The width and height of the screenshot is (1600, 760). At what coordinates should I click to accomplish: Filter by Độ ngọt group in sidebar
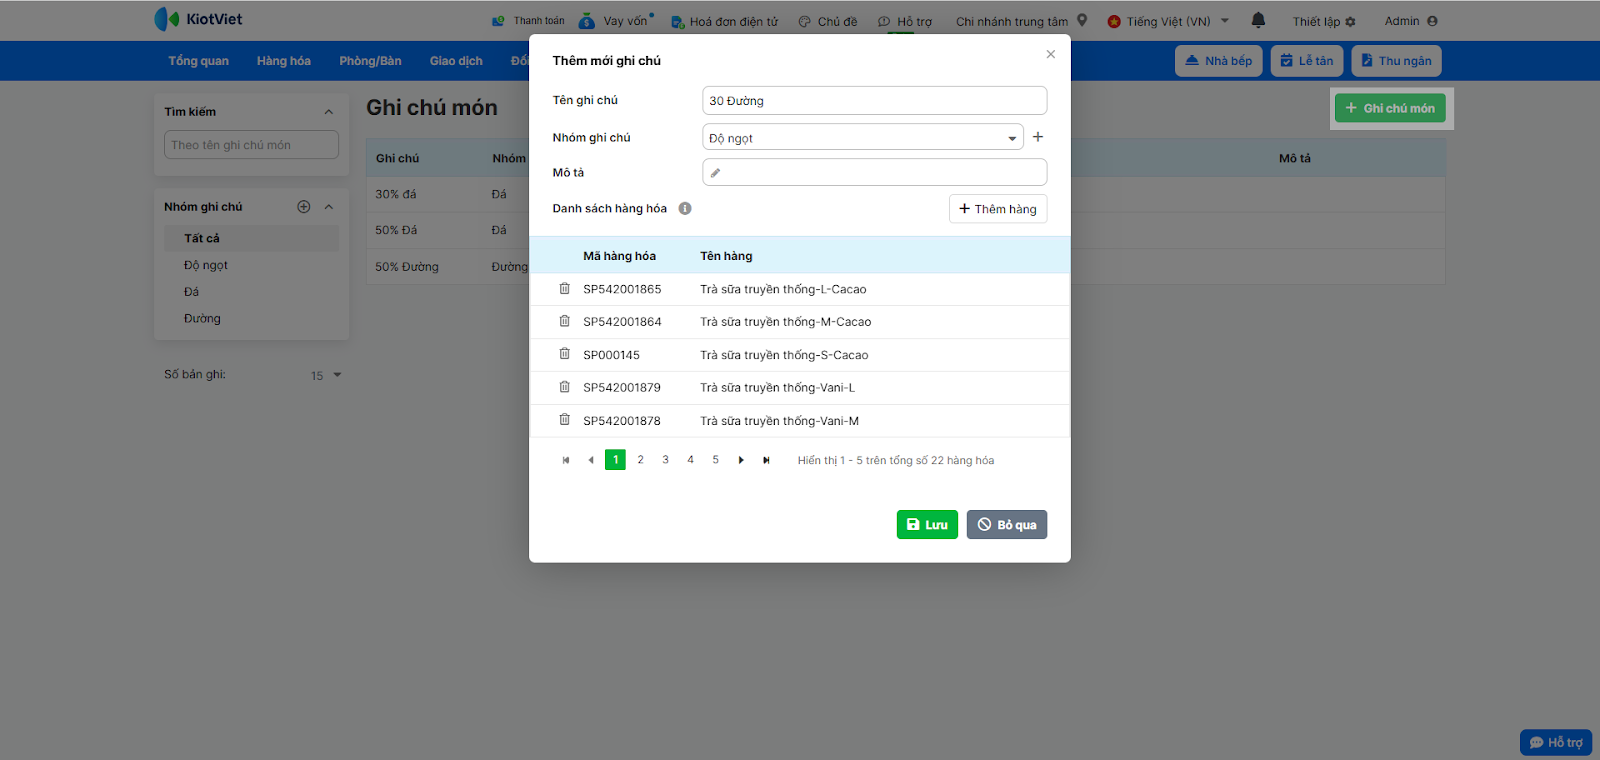point(206,265)
